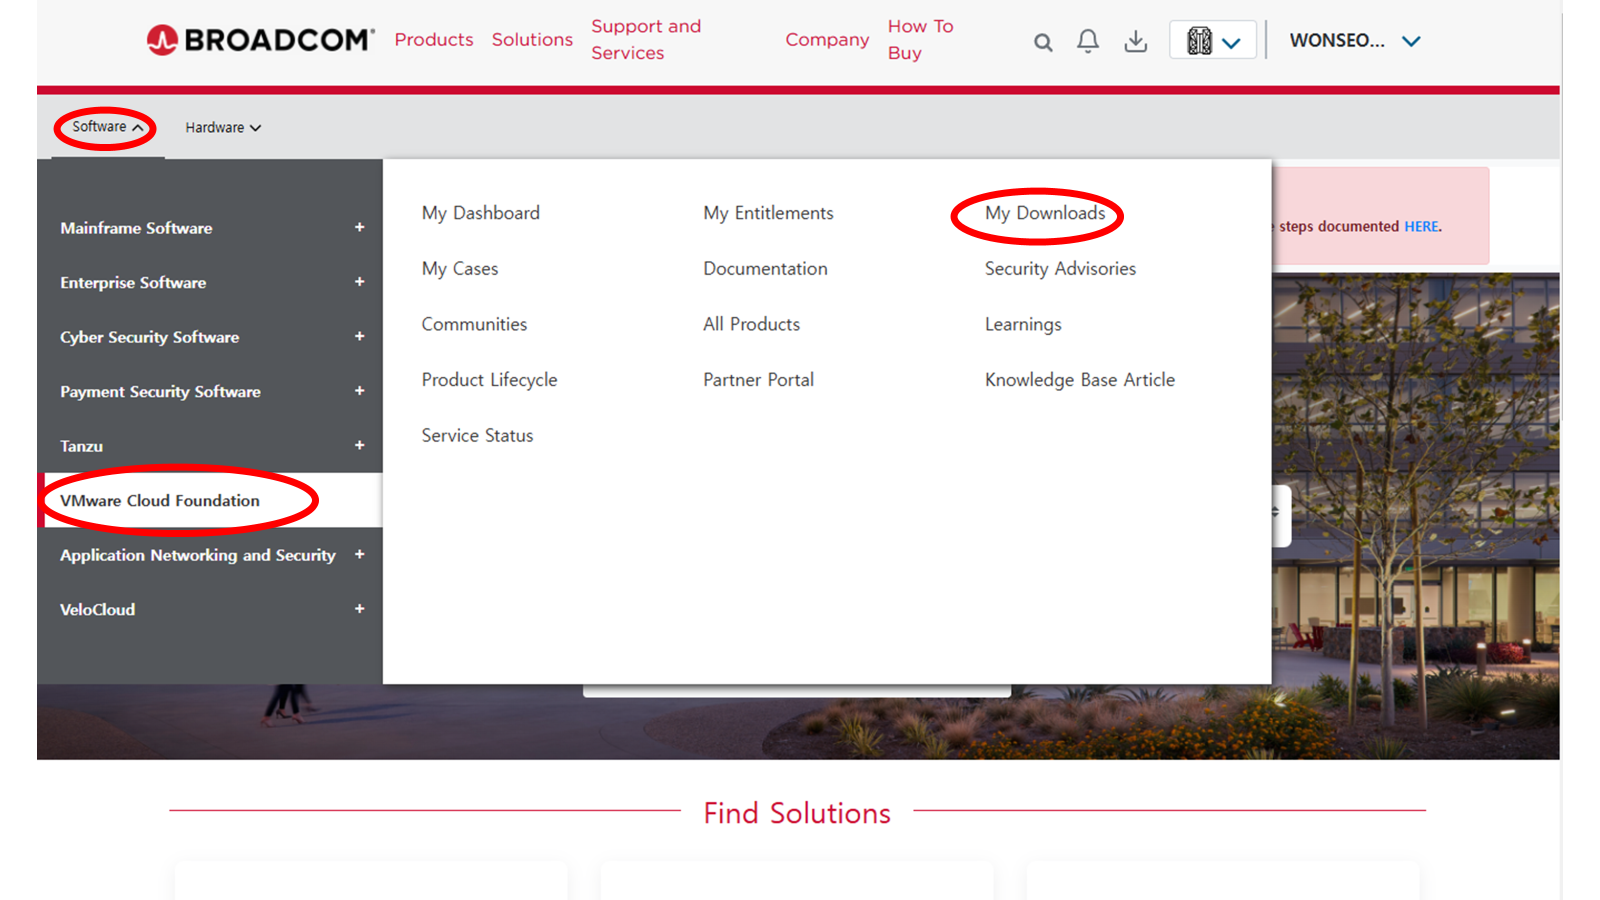Expand Mainframe Software plus icon
The image size is (1600, 900).
[x=359, y=227]
